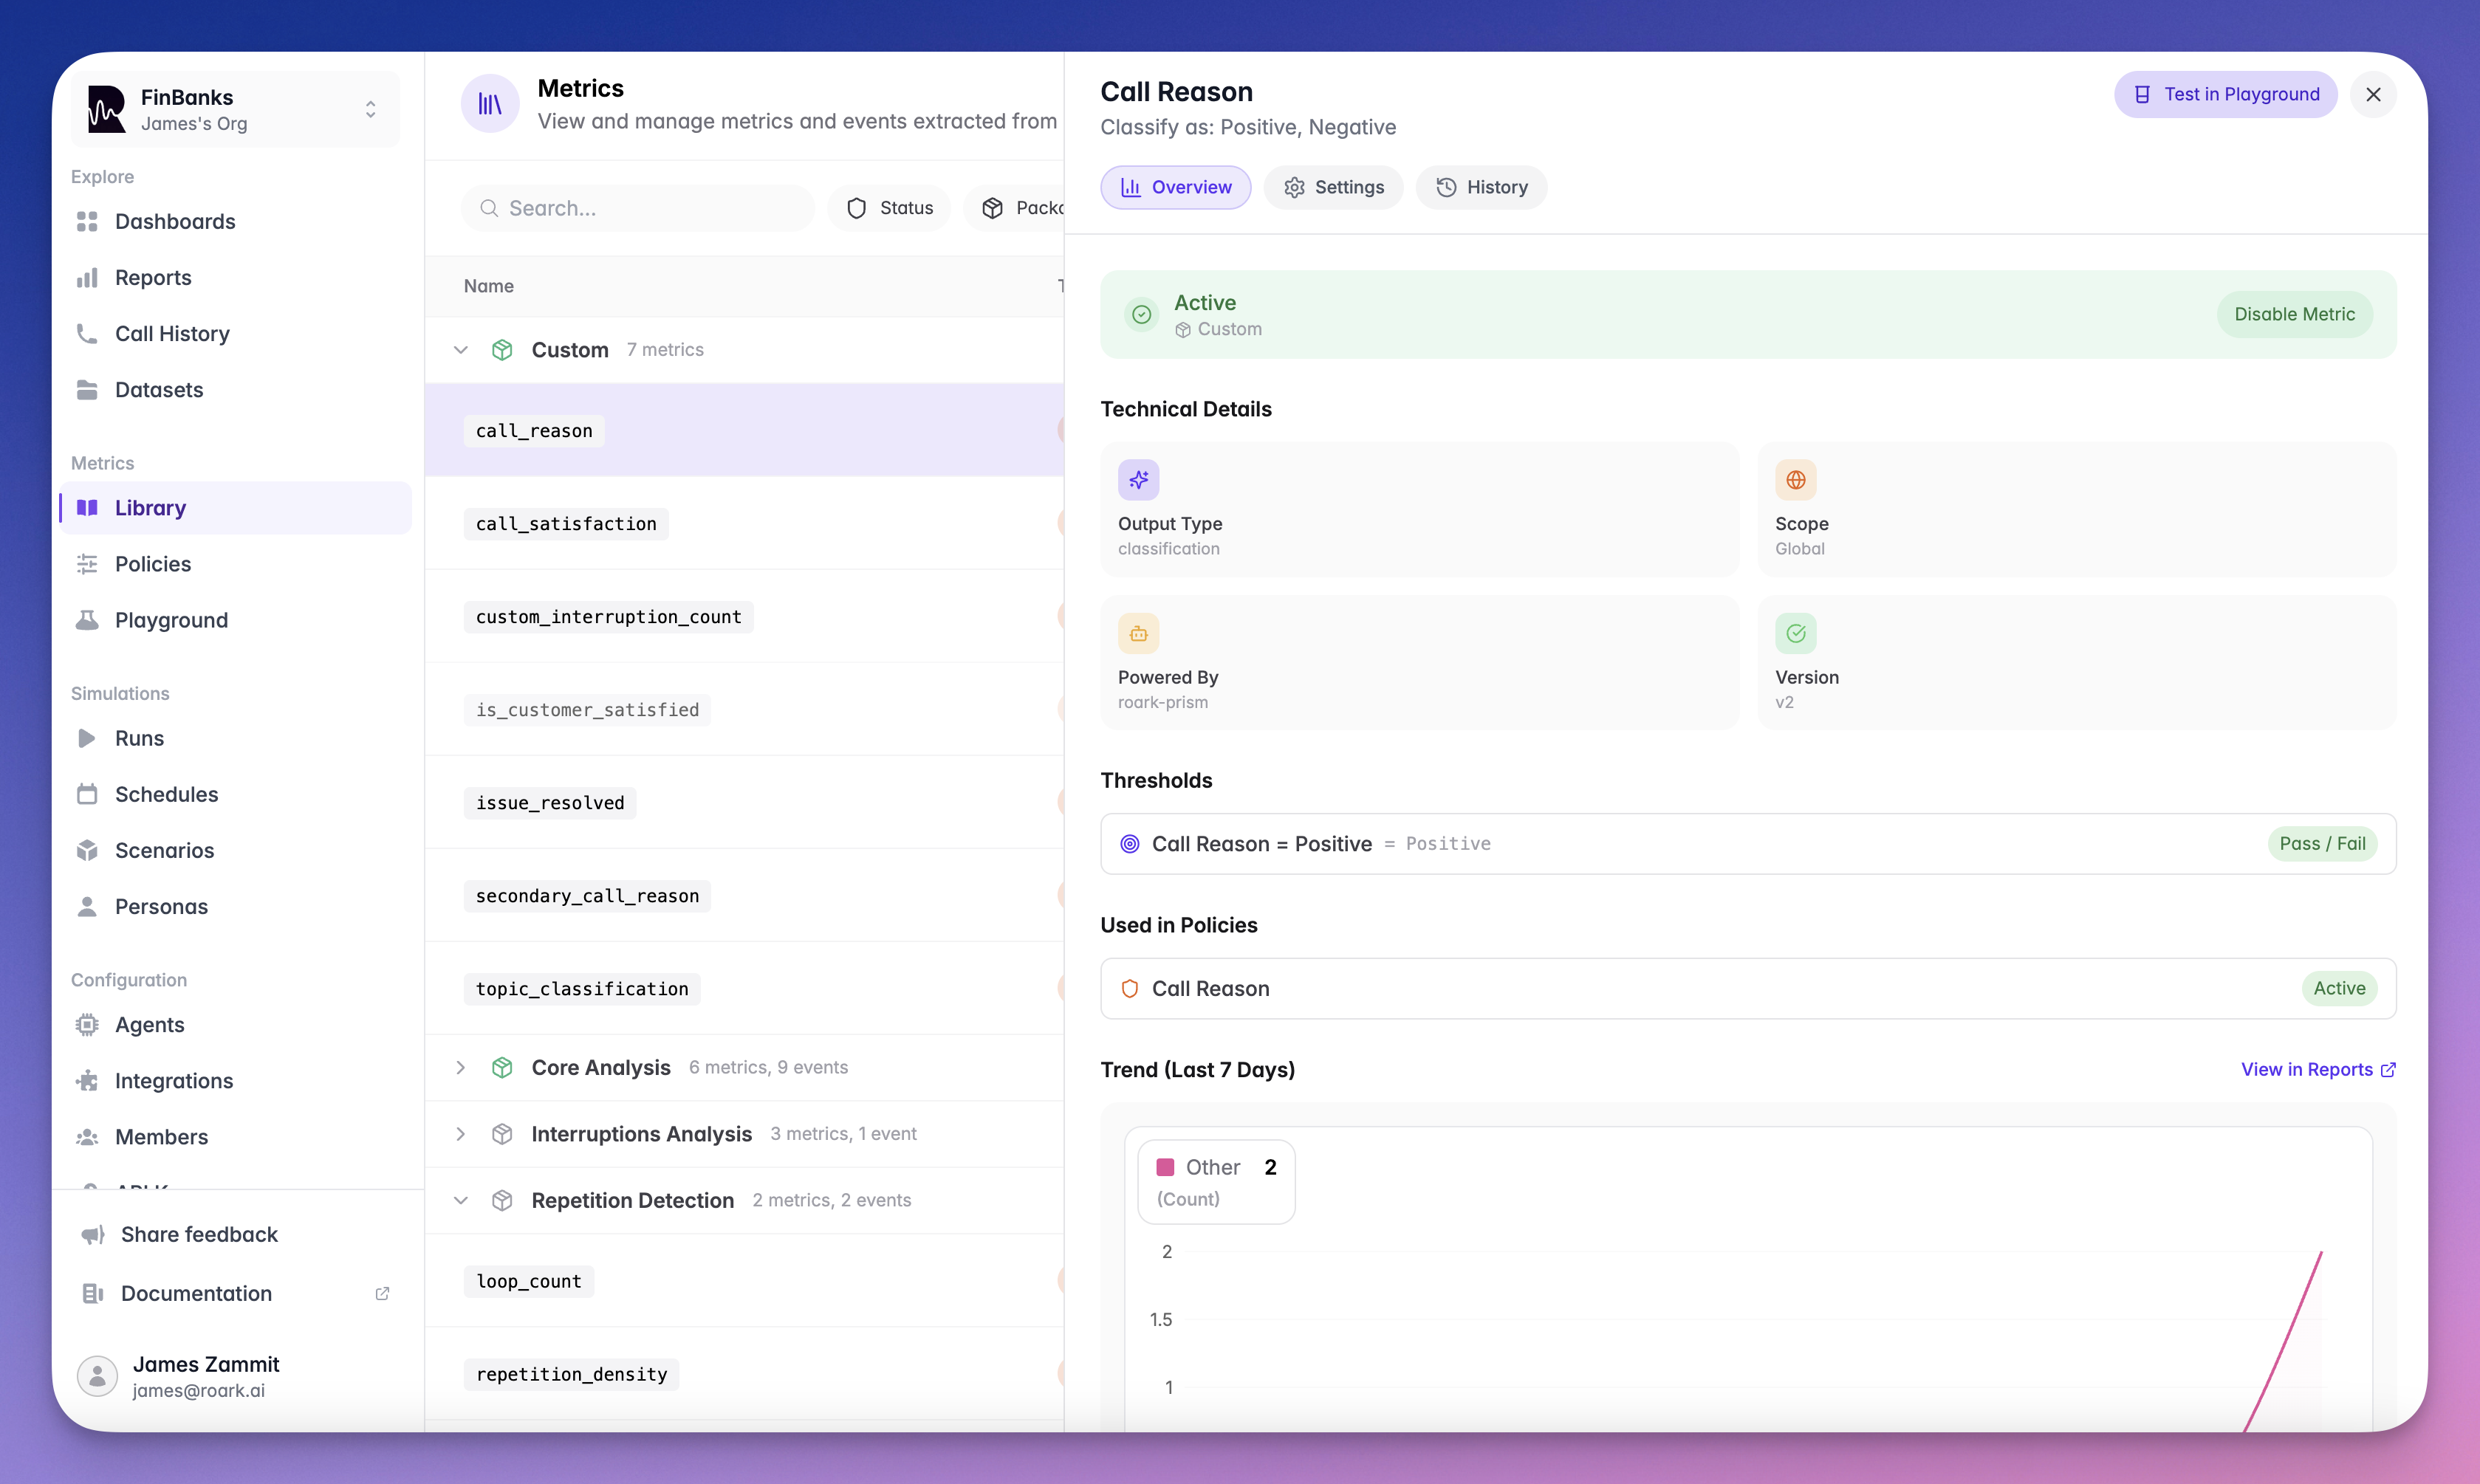Click the Agents chip icon

pyautogui.click(x=87, y=1024)
